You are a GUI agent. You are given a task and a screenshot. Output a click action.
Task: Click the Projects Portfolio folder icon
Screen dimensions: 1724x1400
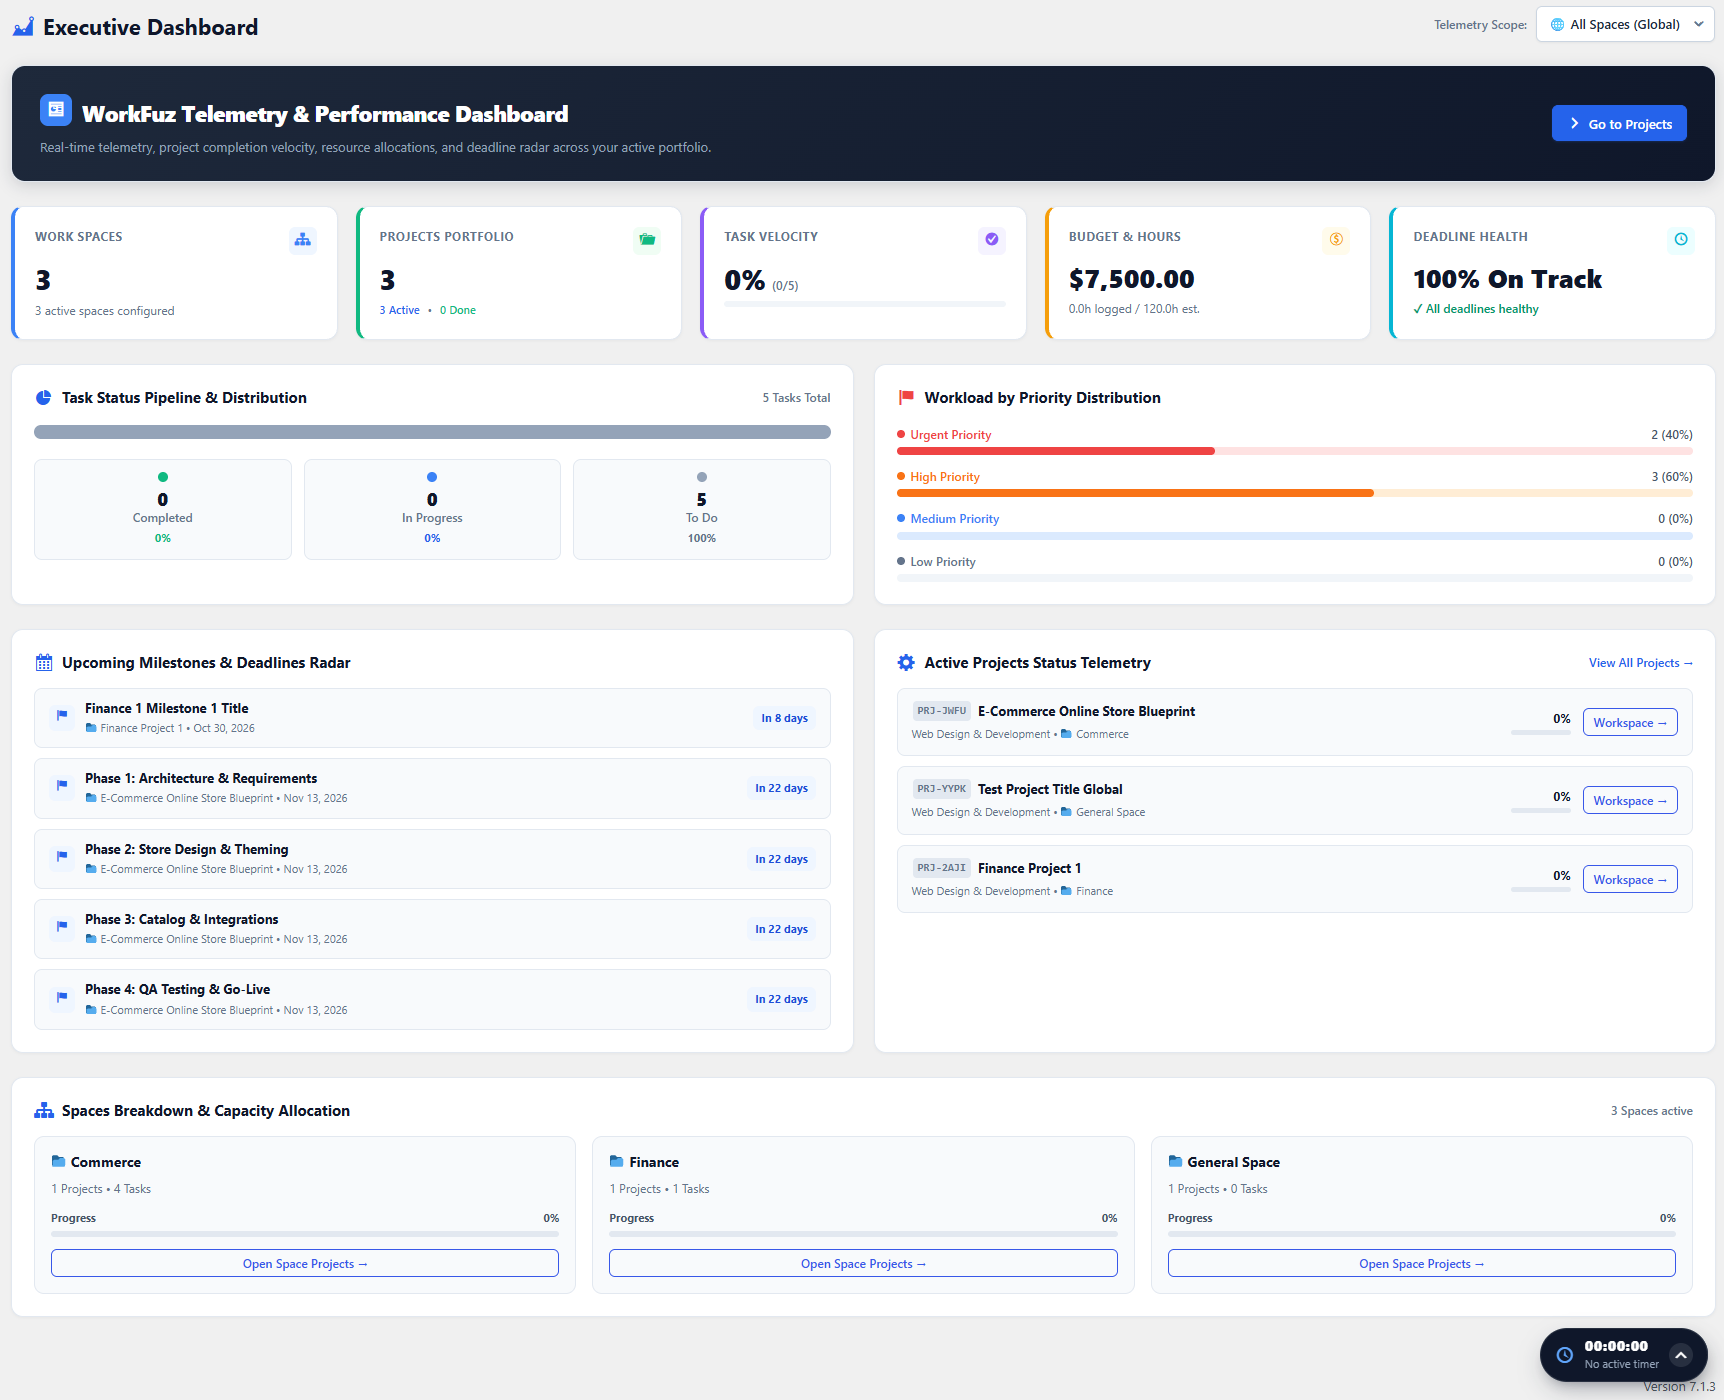pos(647,240)
